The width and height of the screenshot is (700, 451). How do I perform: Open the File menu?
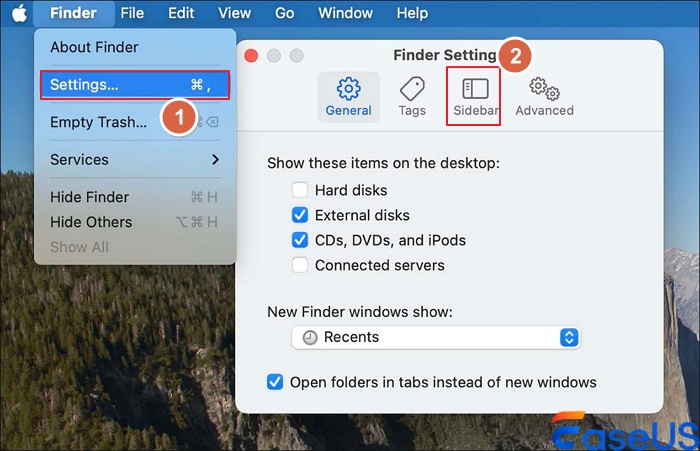132,13
